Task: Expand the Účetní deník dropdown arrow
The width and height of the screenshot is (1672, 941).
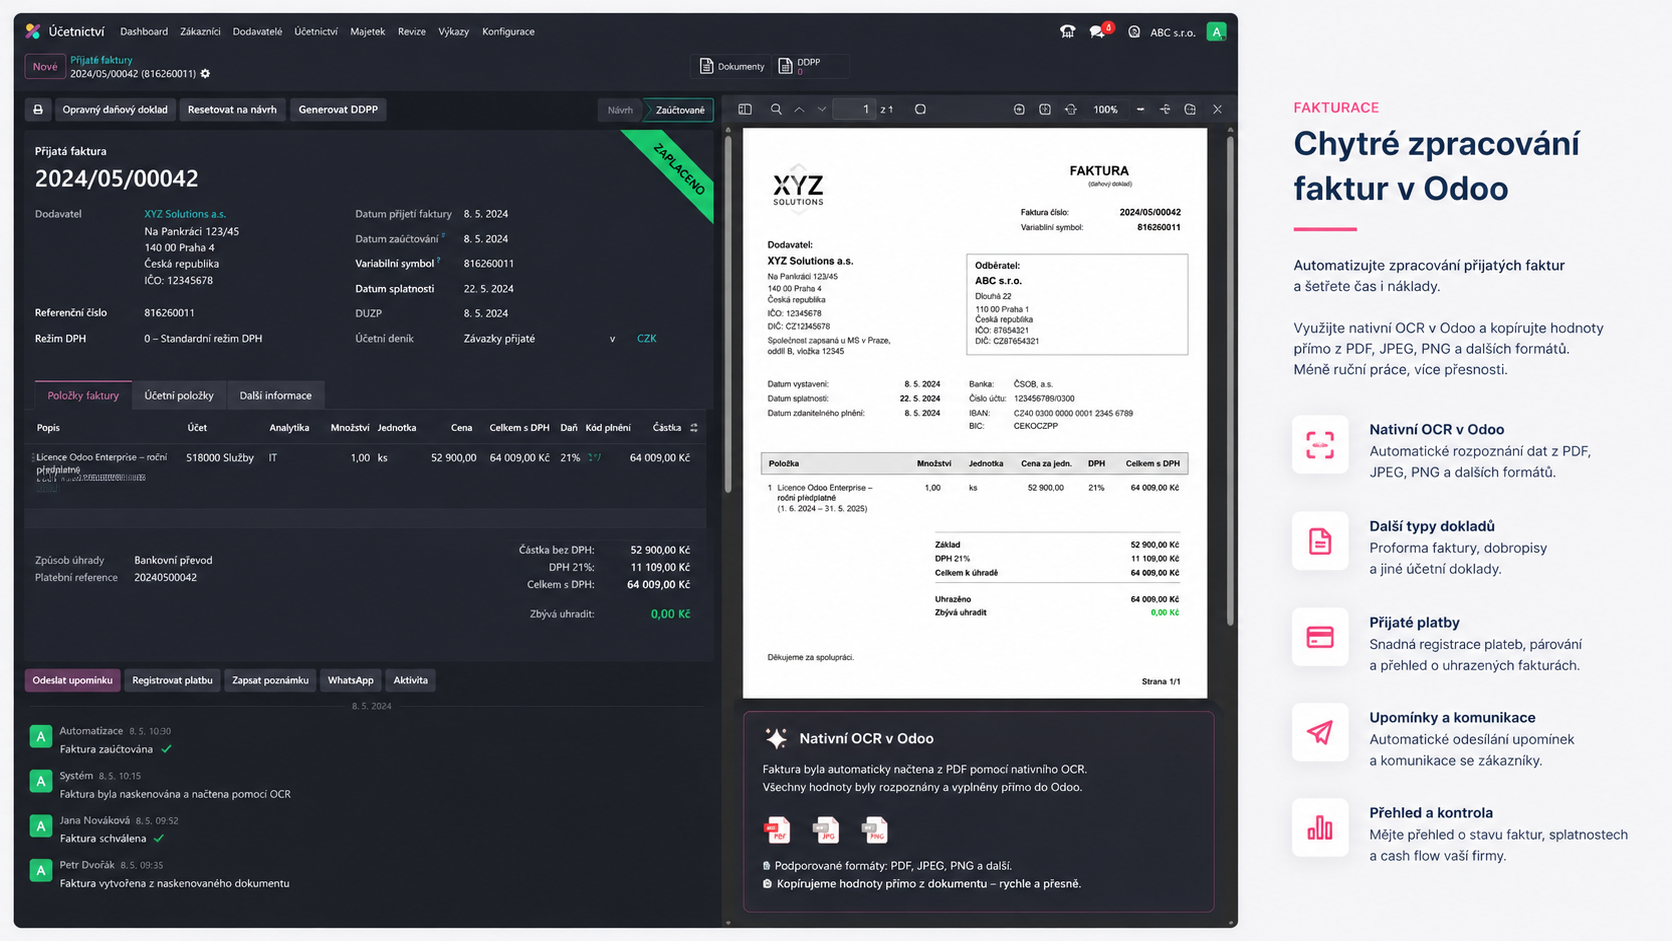Action: pyautogui.click(x=612, y=339)
